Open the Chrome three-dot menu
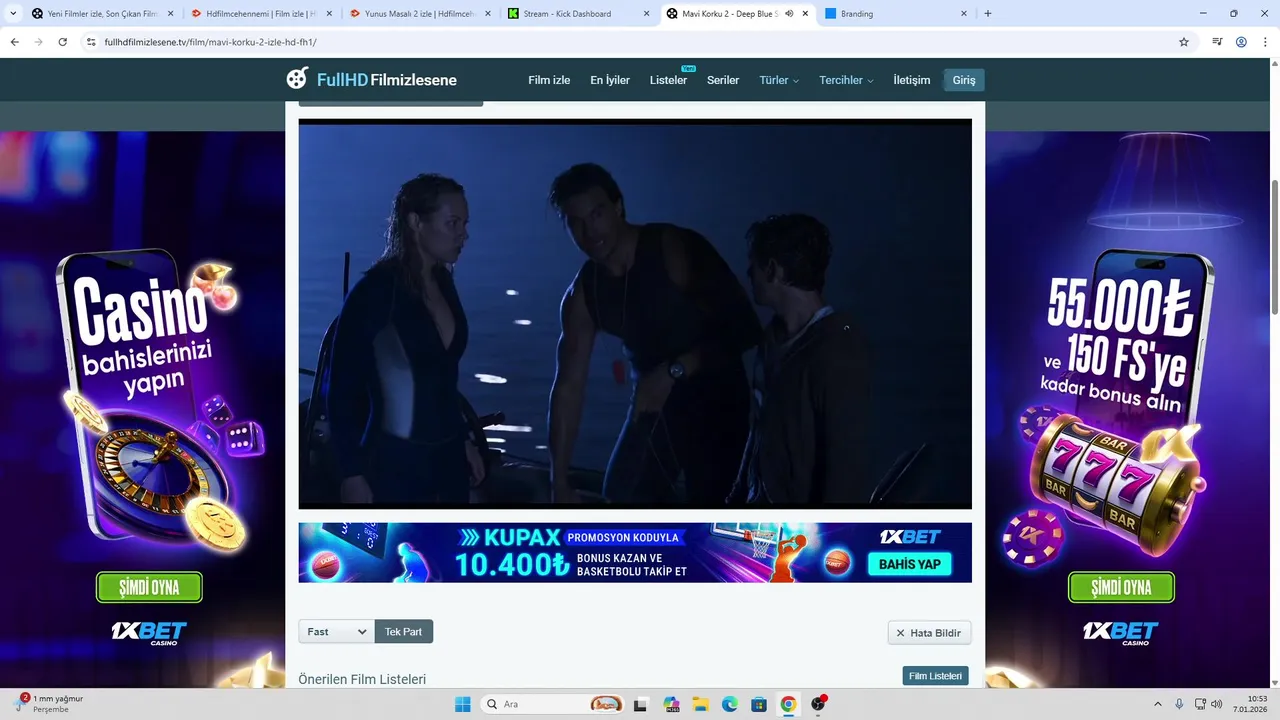Screen dimensions: 1280x720 click(1265, 42)
